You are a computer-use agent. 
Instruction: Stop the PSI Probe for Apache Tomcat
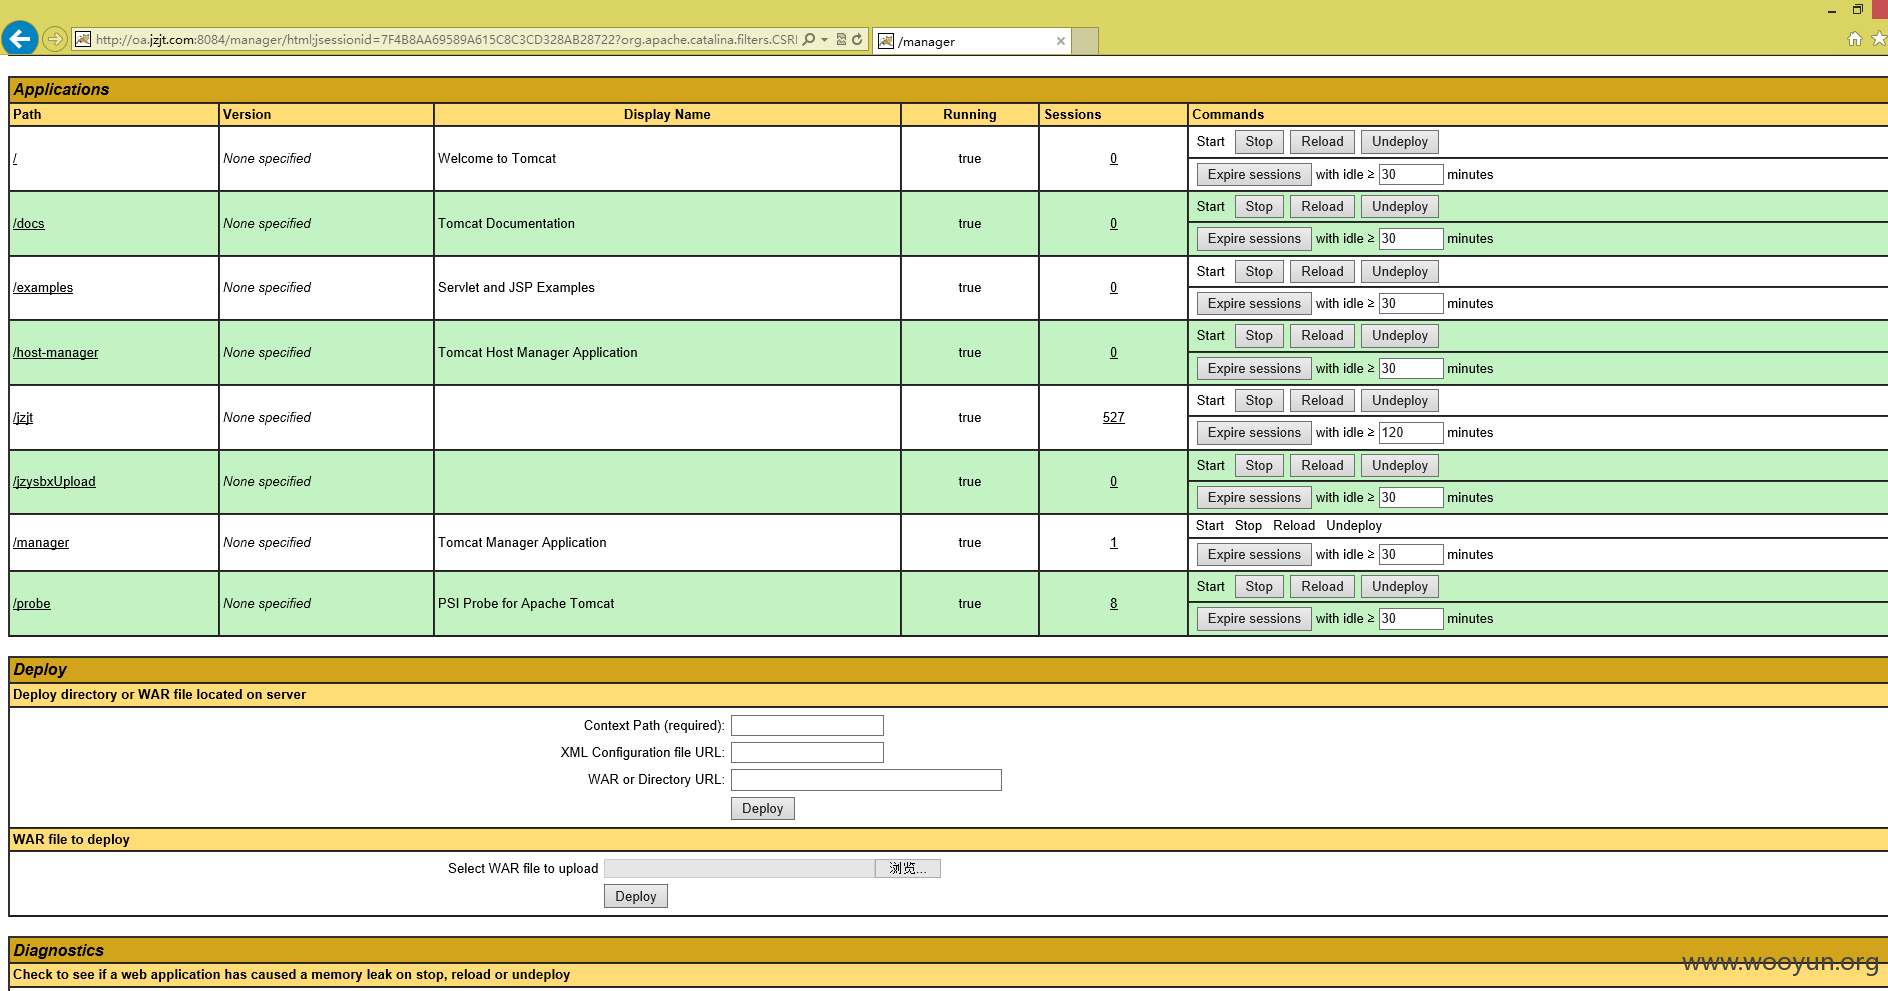coord(1259,587)
